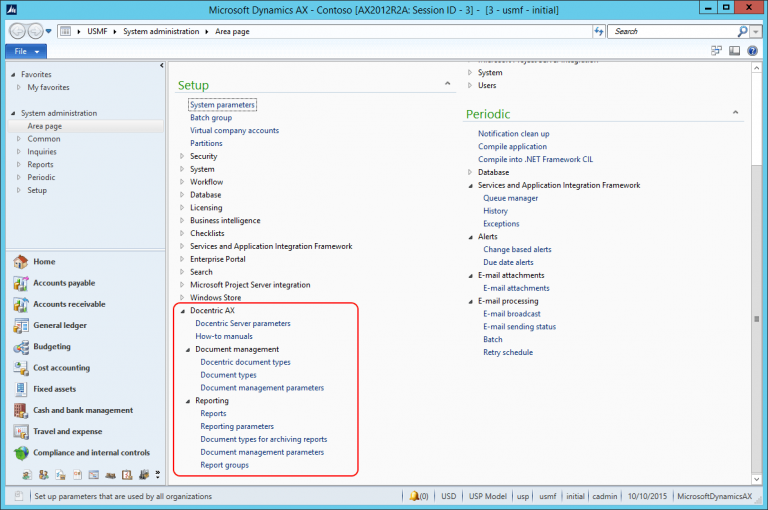Click the clipboard with box module icon
This screenshot has height=510, width=768.
[127, 475]
